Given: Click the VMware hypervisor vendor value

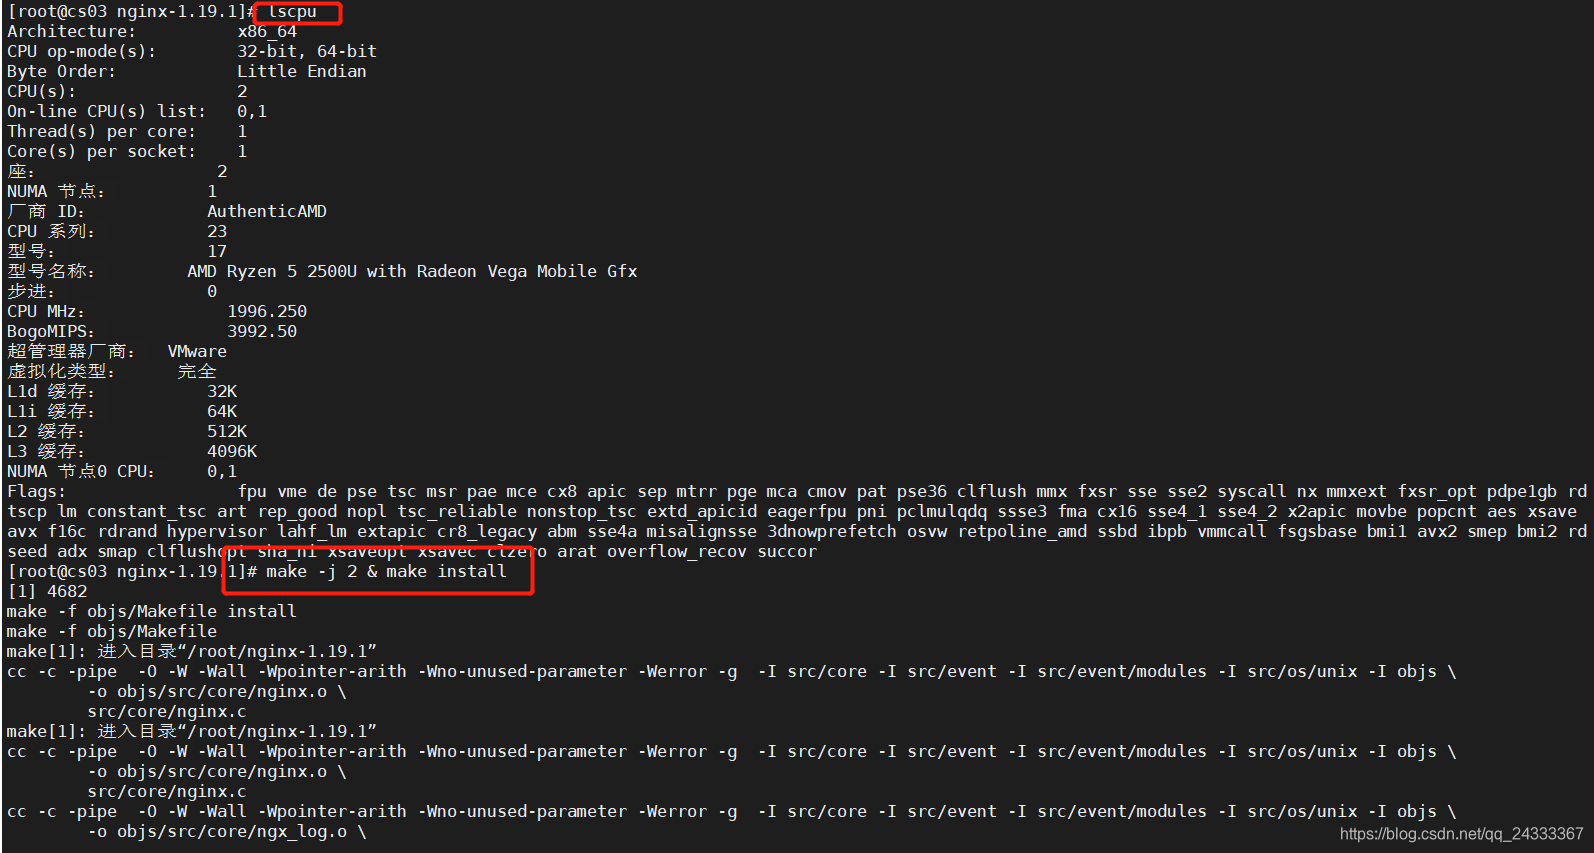Looking at the screenshot, I should click(x=197, y=352).
